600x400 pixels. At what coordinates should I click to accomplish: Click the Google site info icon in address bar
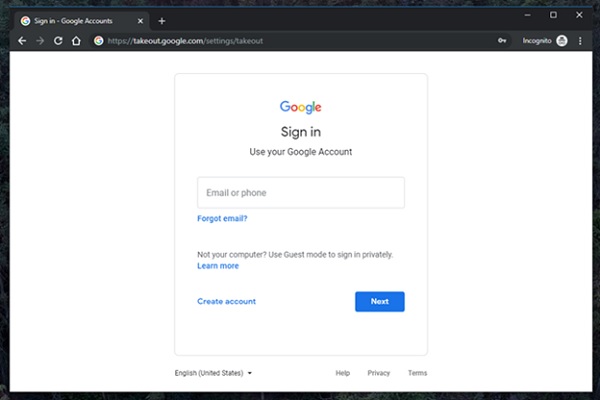pyautogui.click(x=98, y=41)
